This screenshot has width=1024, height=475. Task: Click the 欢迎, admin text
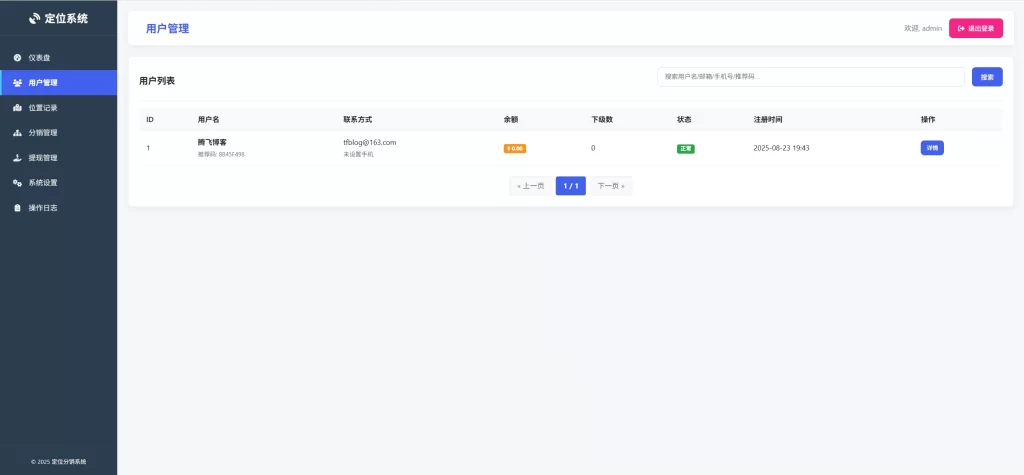click(923, 29)
